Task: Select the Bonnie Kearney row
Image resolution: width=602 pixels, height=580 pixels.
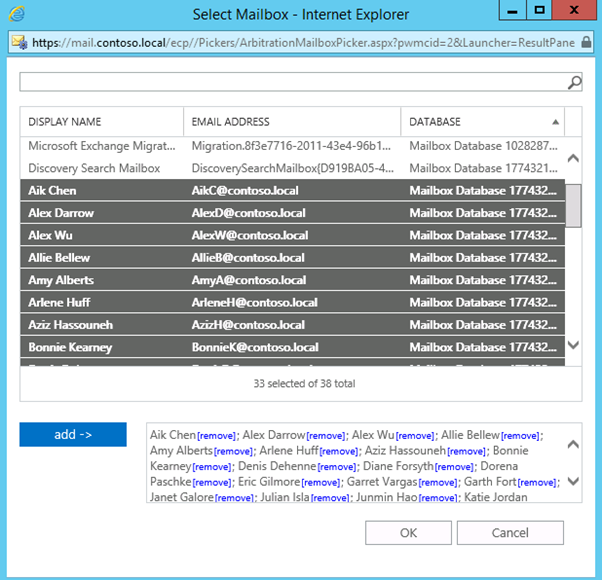Action: (x=293, y=347)
